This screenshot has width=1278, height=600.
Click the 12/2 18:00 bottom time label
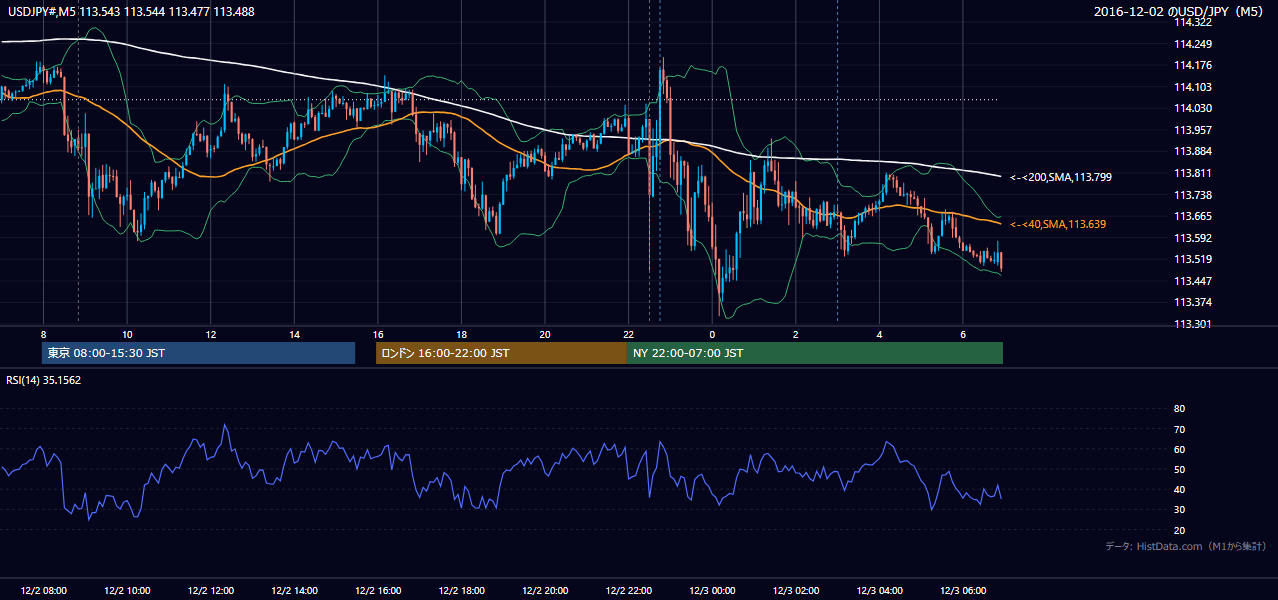(461, 590)
